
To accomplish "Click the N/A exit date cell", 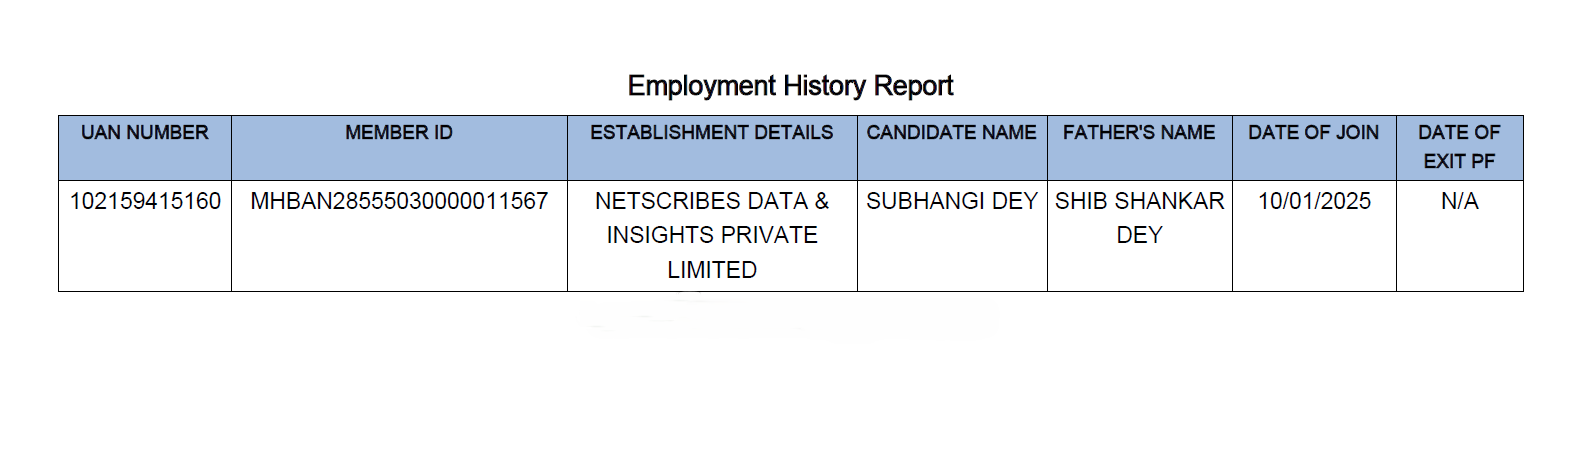I will [1459, 201].
